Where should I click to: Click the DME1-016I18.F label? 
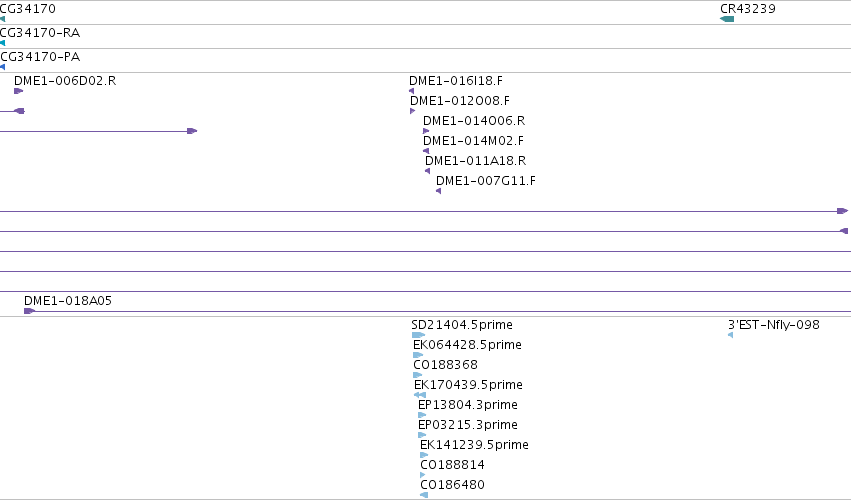pos(456,81)
